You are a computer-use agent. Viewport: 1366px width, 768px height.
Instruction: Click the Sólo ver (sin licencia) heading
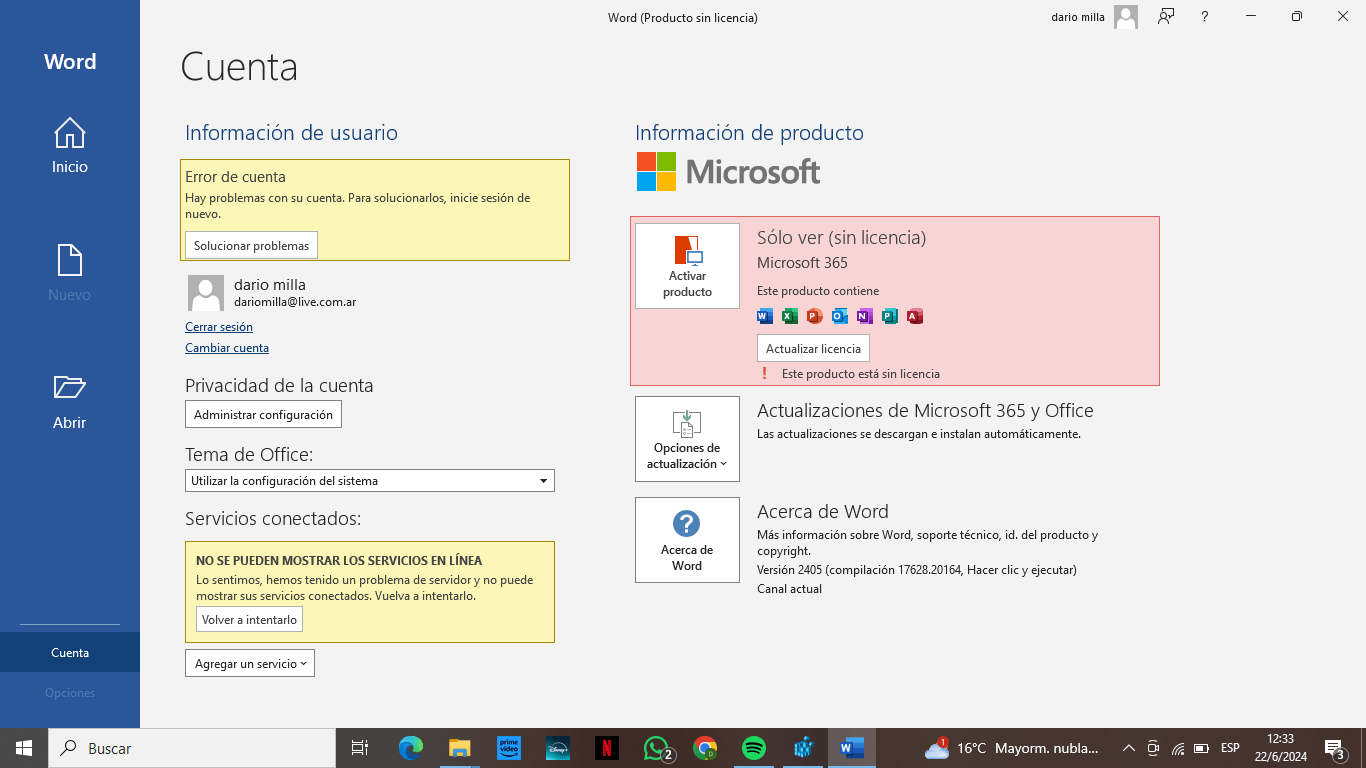(x=841, y=237)
